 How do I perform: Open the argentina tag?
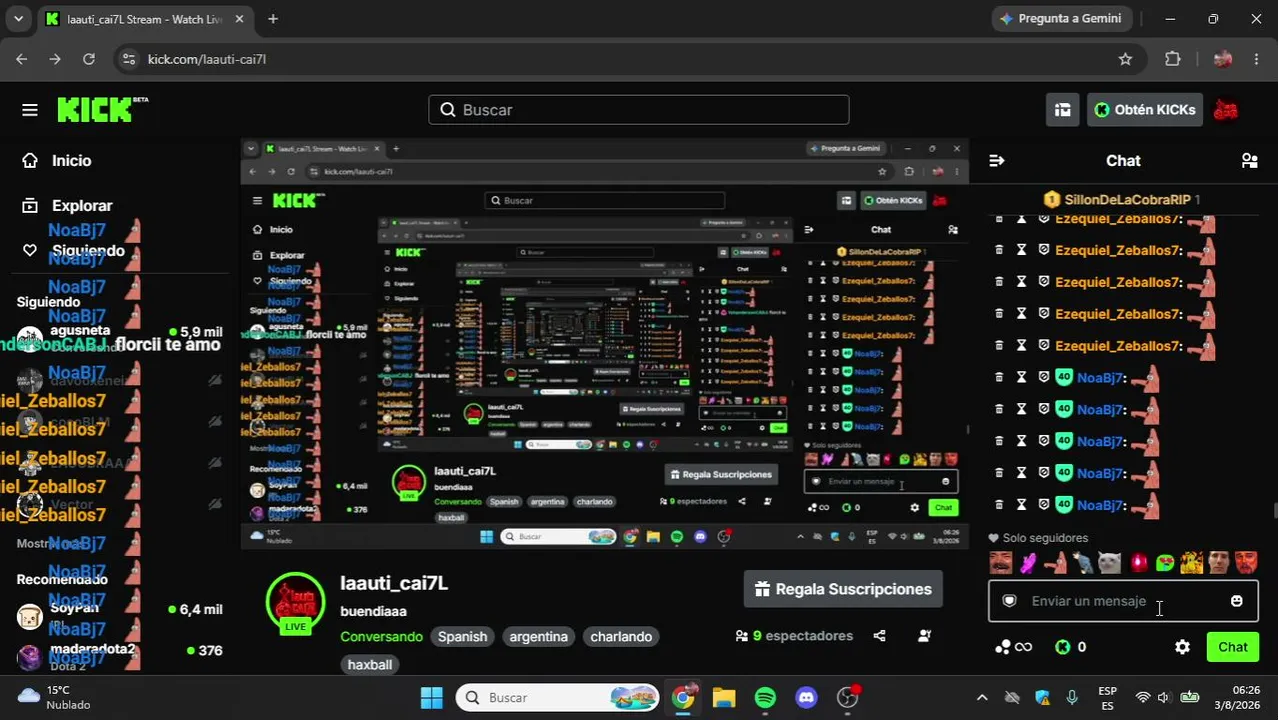(538, 637)
